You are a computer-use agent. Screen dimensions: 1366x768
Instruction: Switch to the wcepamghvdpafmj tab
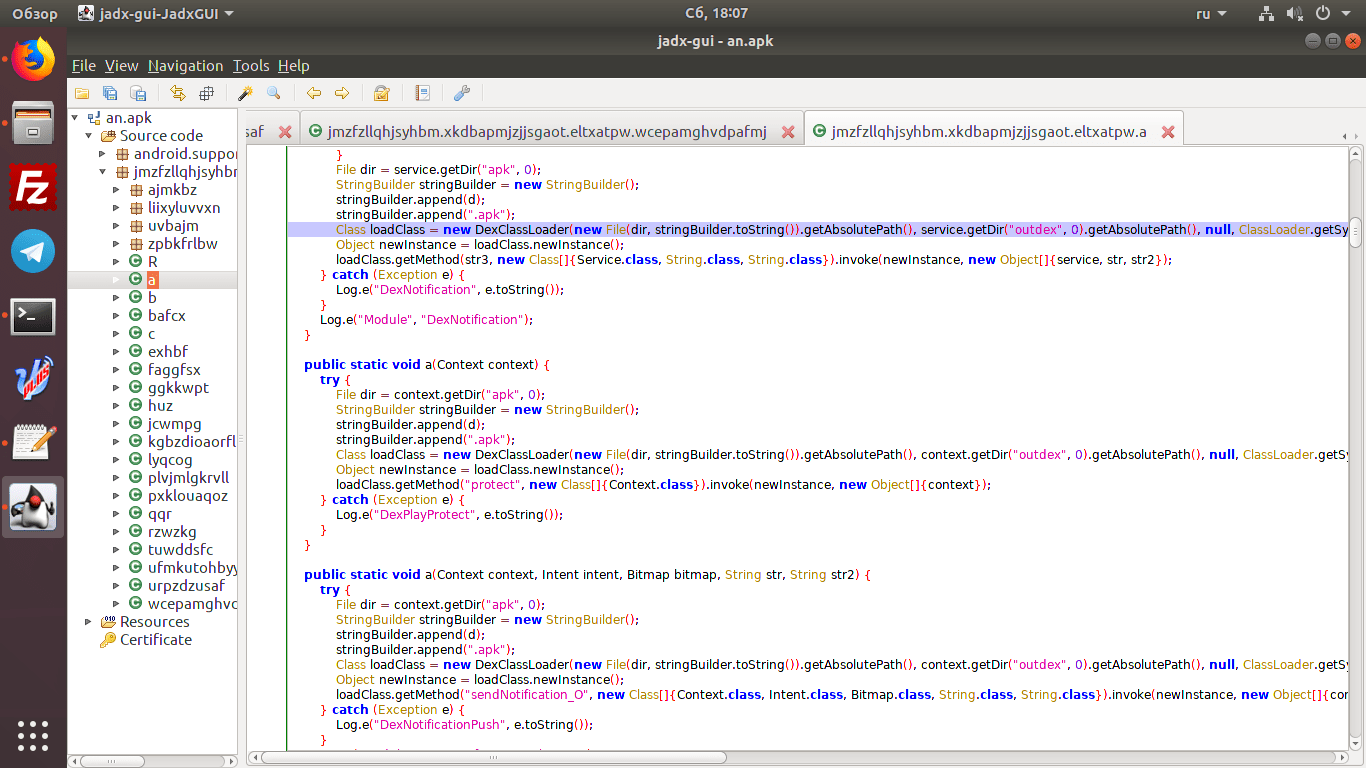(538, 132)
